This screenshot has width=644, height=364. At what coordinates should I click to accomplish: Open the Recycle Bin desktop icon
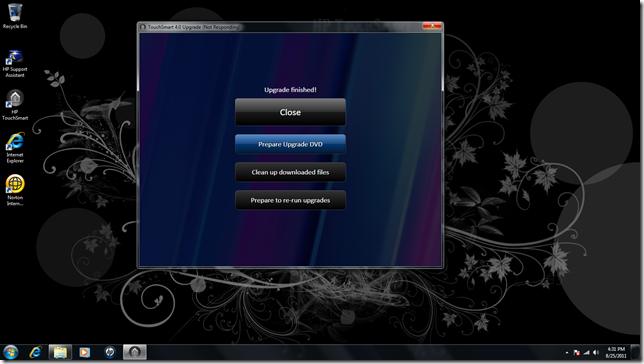[15, 16]
